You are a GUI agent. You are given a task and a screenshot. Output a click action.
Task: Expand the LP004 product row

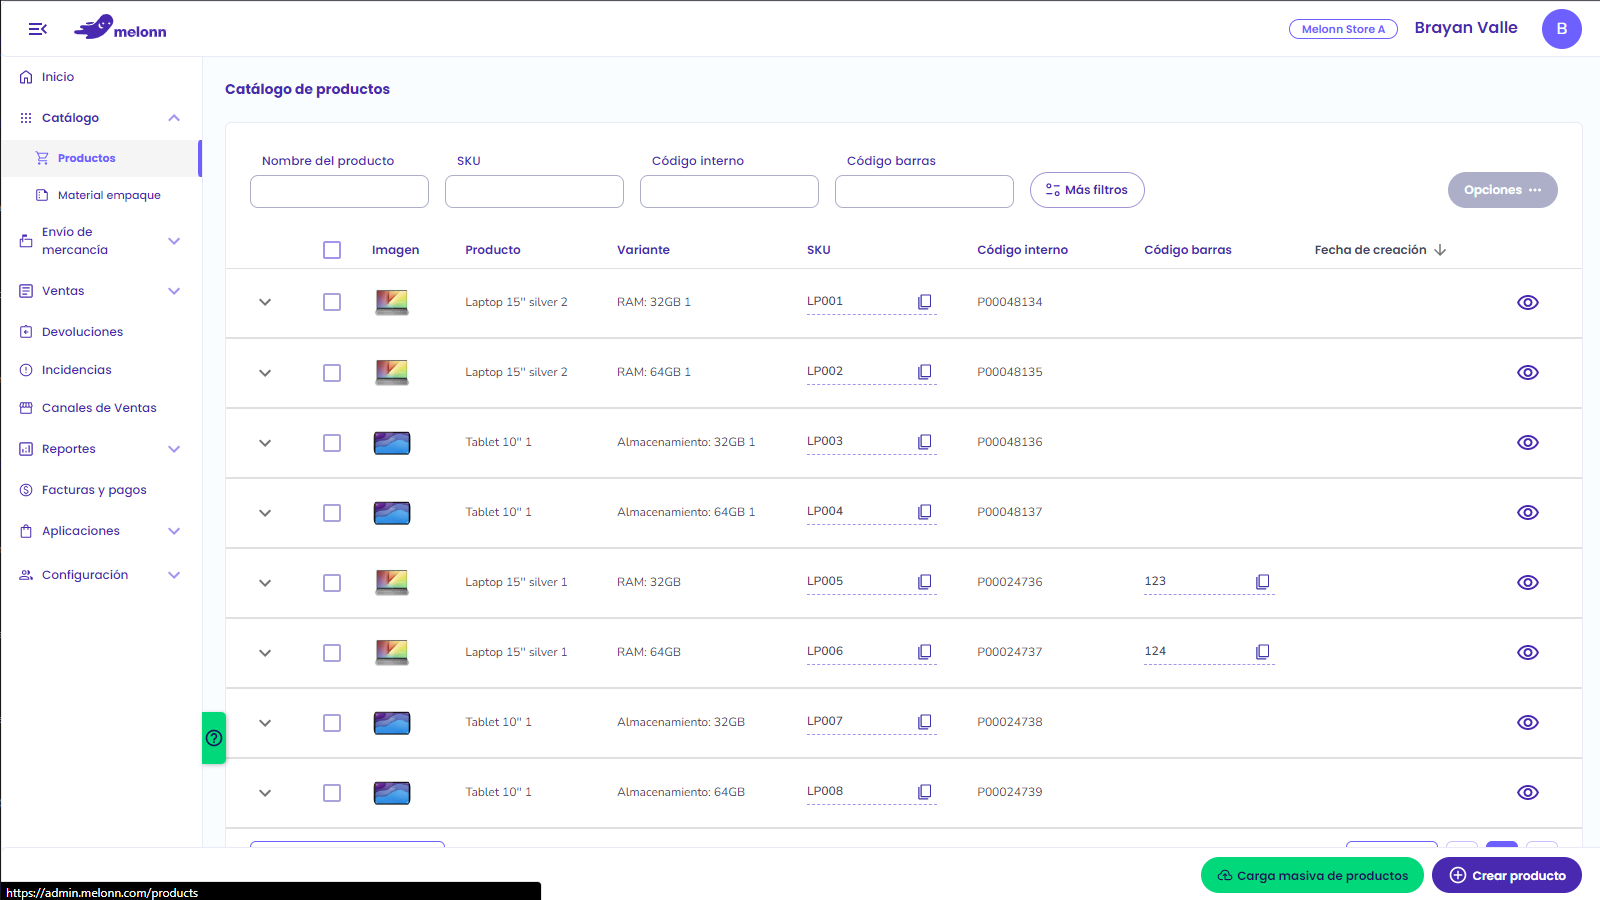(265, 513)
